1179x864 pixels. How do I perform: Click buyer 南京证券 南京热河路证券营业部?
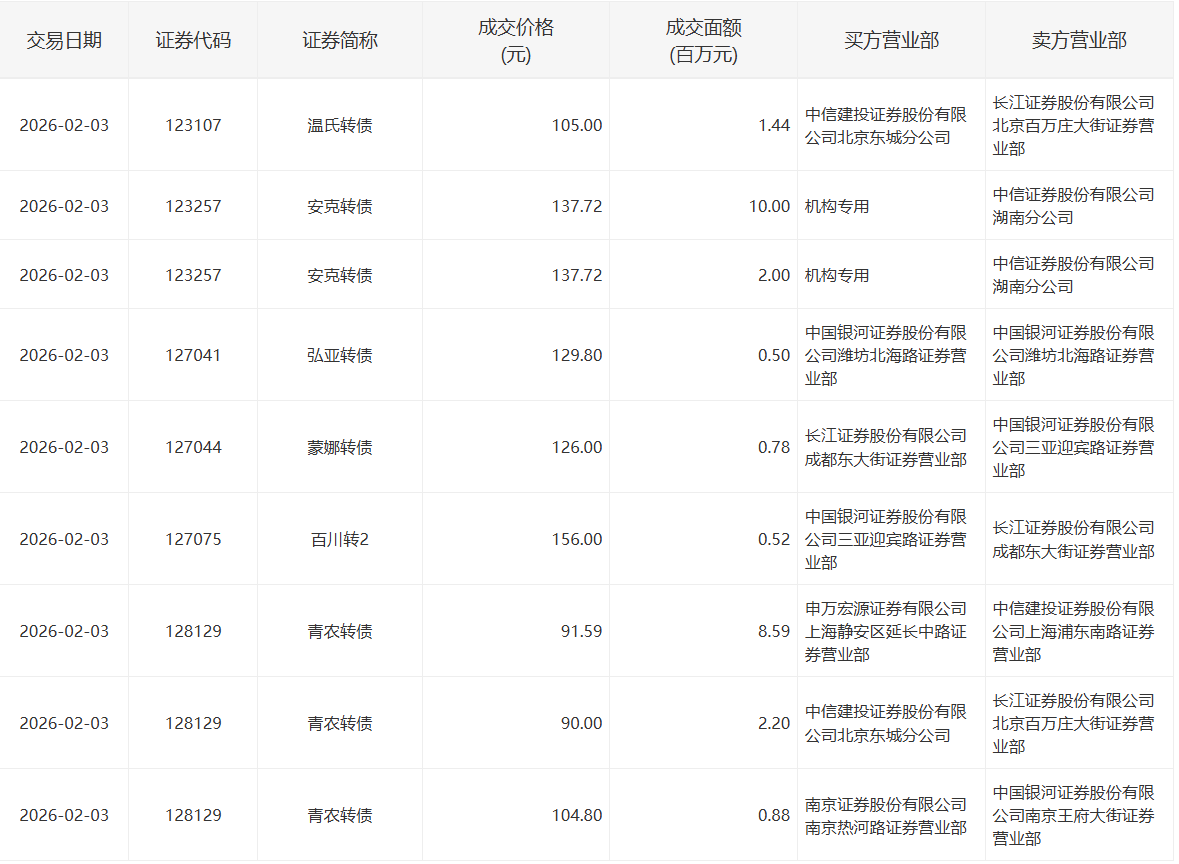[886, 816]
